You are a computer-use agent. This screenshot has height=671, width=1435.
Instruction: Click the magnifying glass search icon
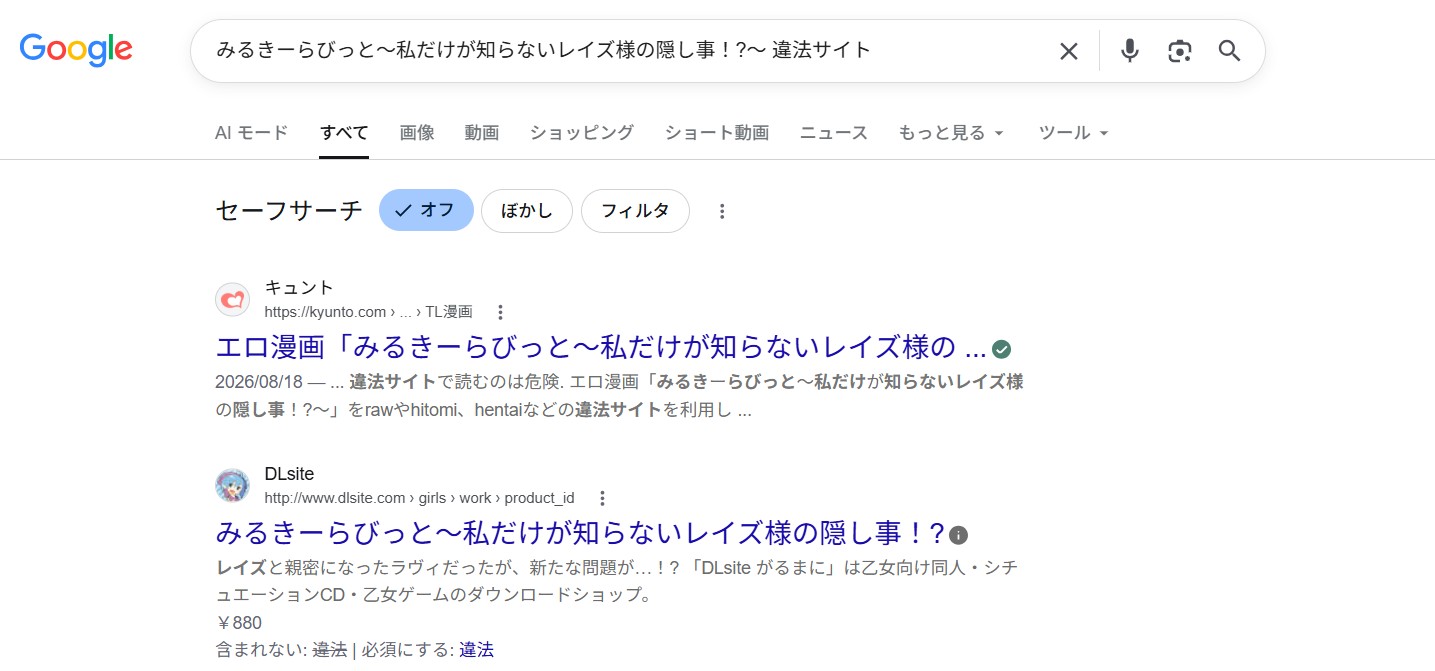pyautogui.click(x=1229, y=50)
